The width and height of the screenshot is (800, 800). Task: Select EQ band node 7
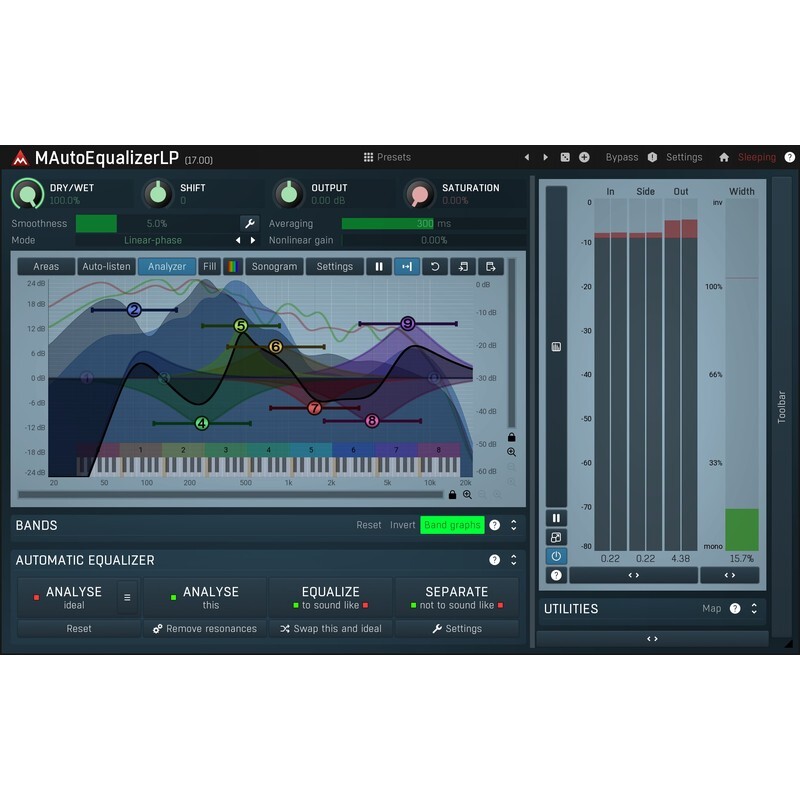tap(315, 408)
